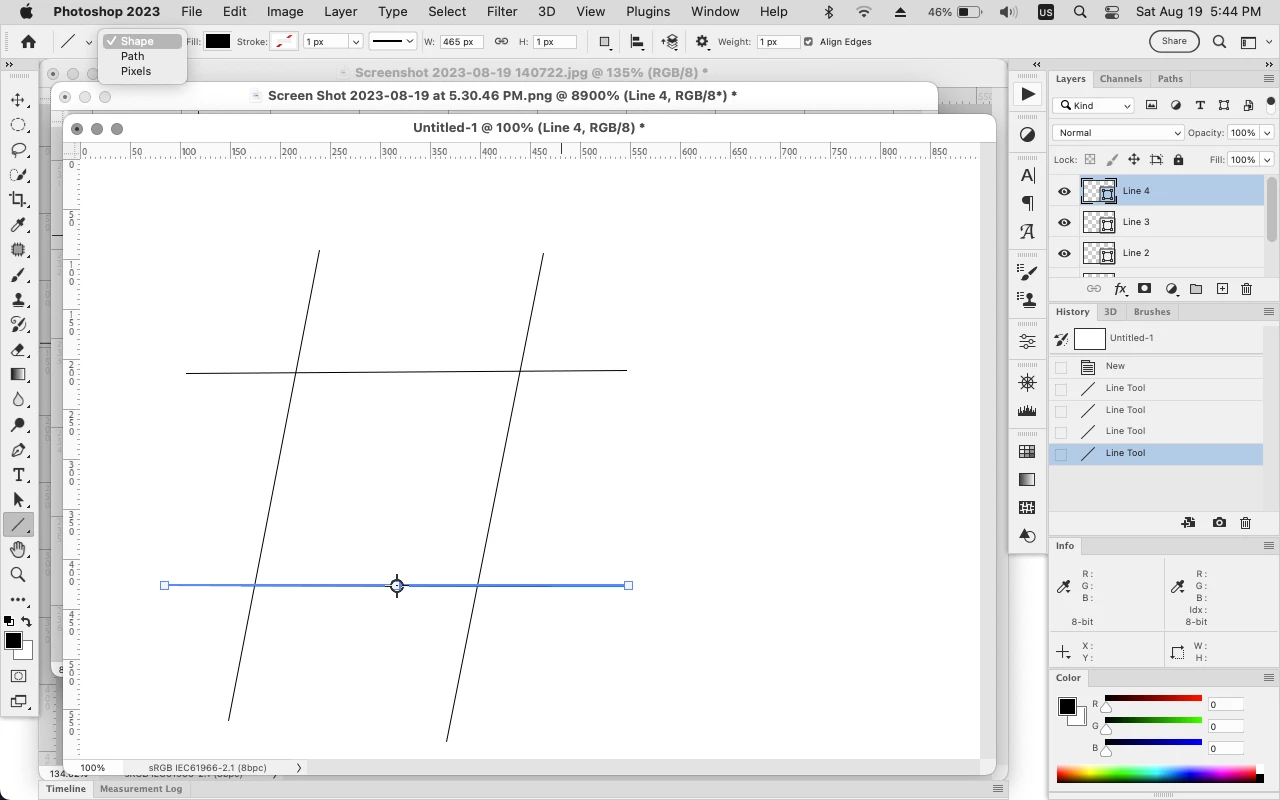Toggle link between width and height

[502, 42]
